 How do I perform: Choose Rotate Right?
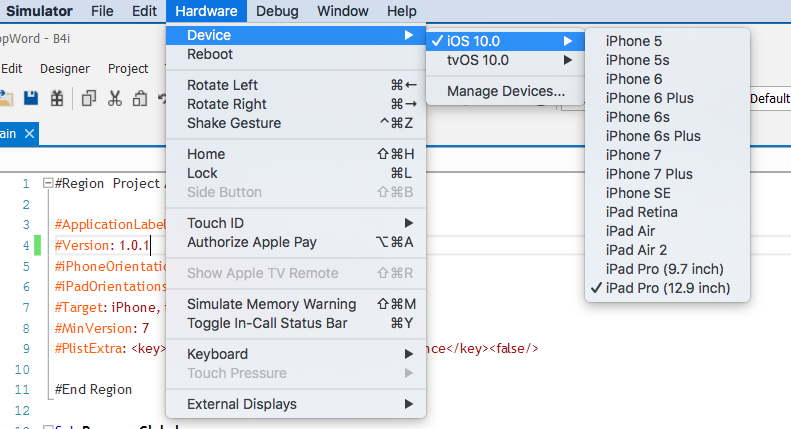coord(296,104)
